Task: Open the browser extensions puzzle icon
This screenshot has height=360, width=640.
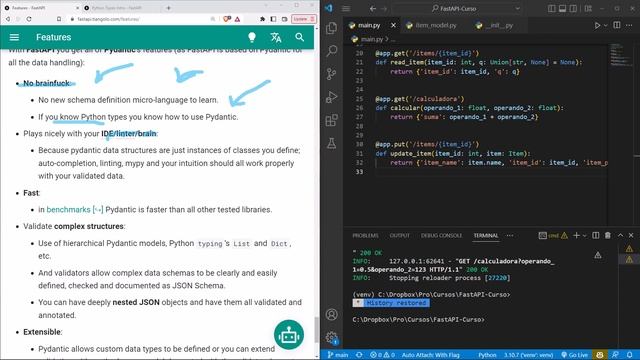Action: click(x=262, y=19)
